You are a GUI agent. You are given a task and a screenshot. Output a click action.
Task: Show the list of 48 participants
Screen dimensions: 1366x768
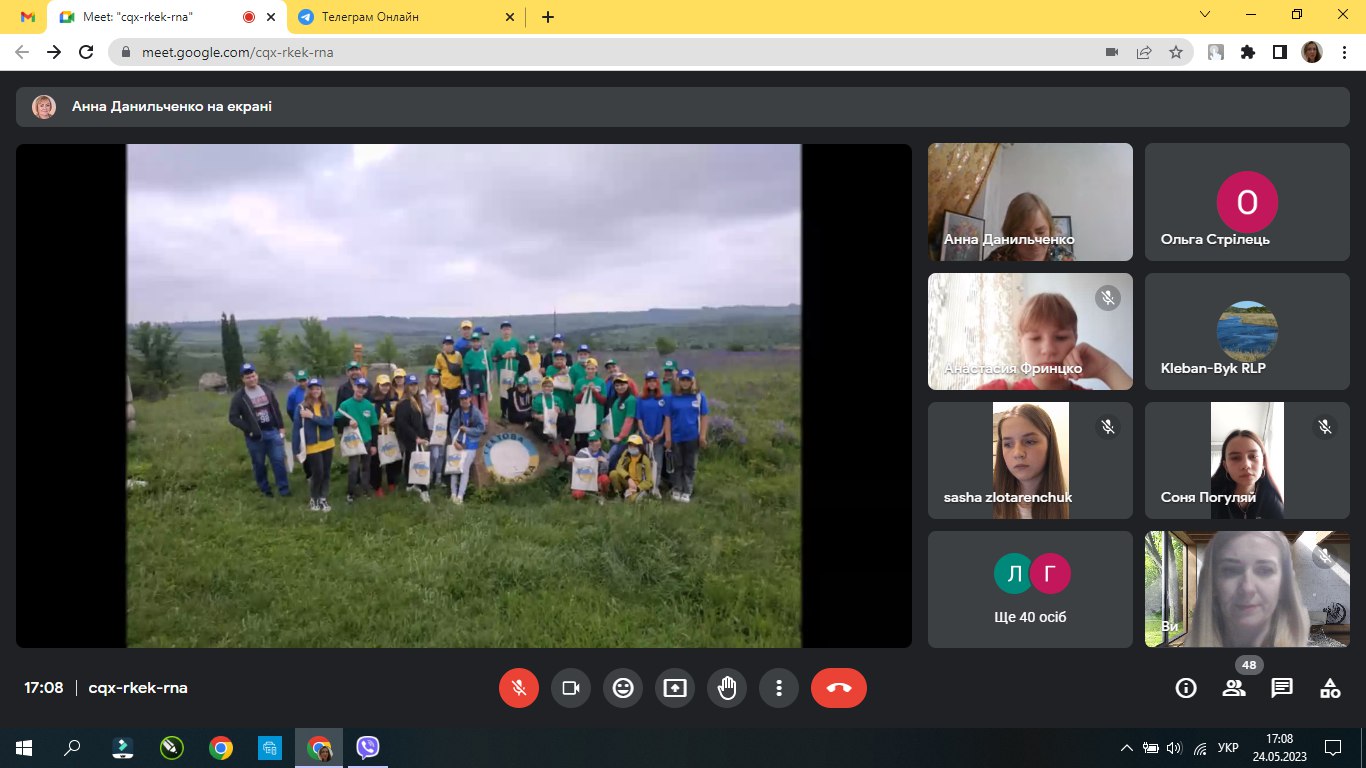[x=1234, y=688]
